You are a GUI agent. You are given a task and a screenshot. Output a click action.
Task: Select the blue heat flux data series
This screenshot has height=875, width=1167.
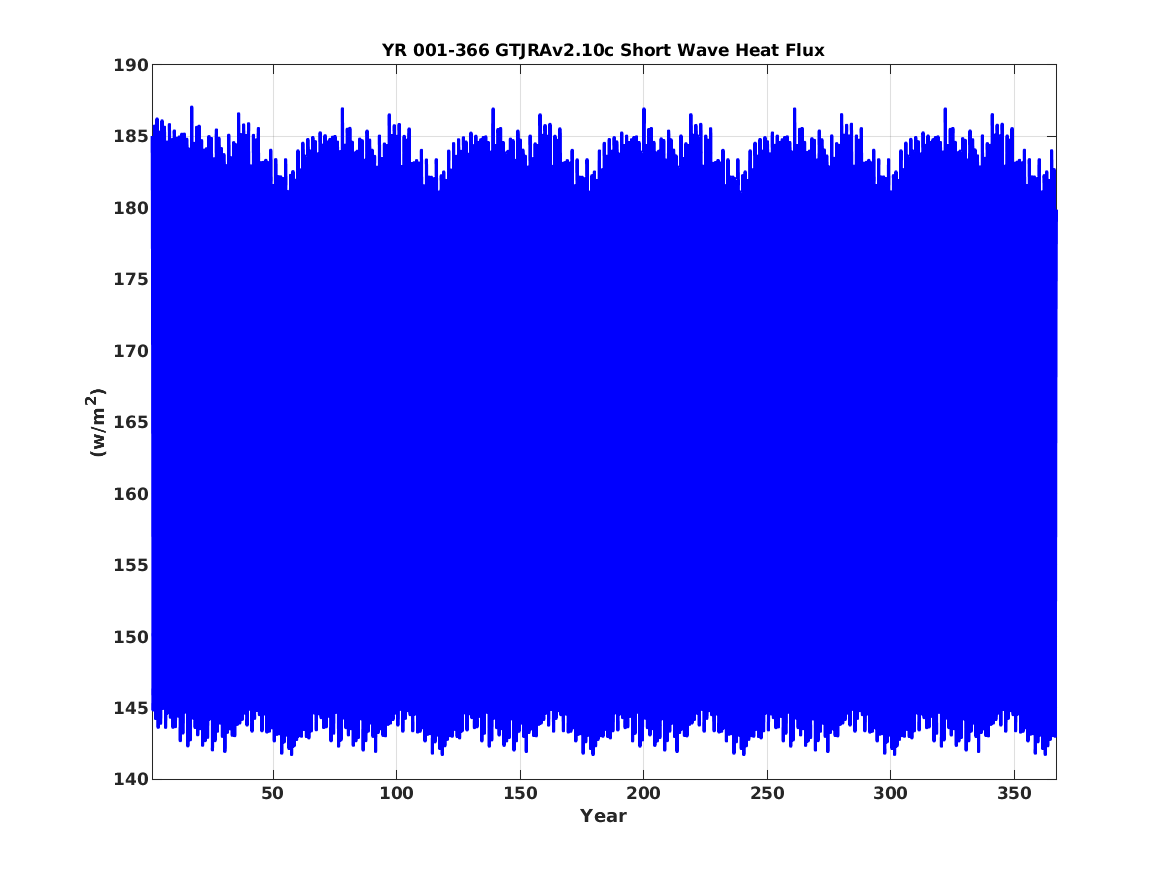point(603,432)
